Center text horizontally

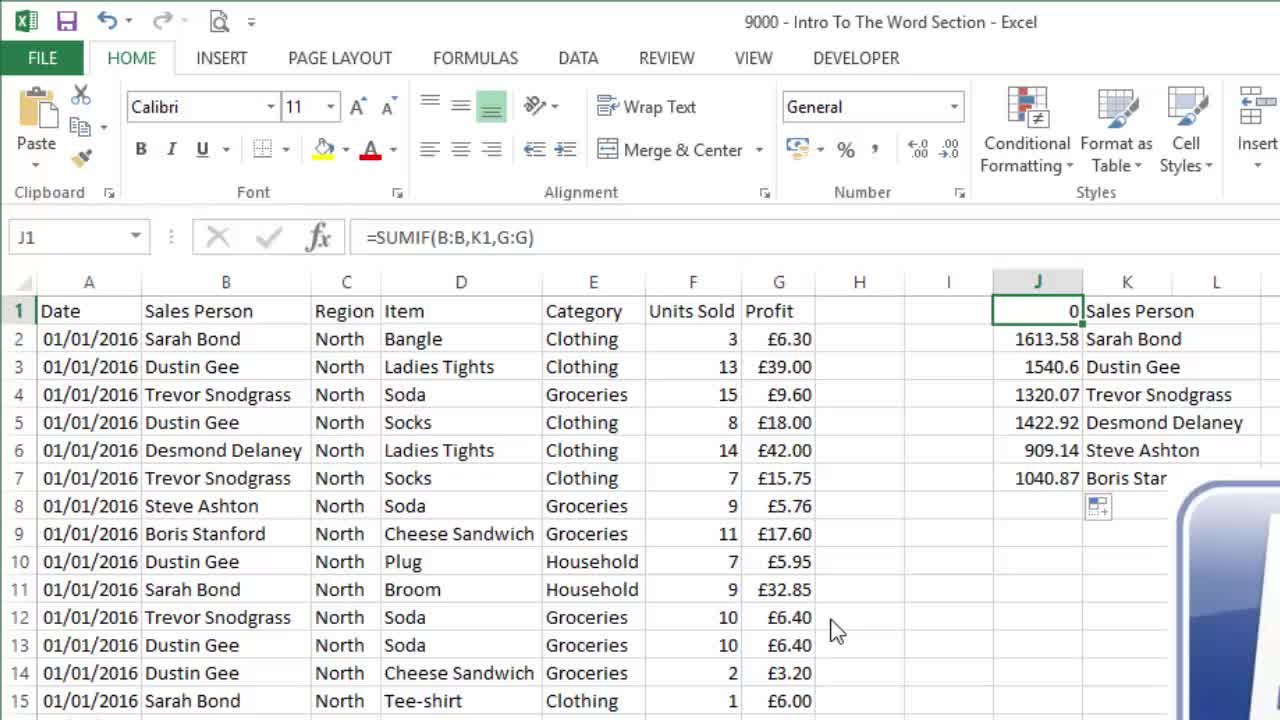tap(461, 149)
